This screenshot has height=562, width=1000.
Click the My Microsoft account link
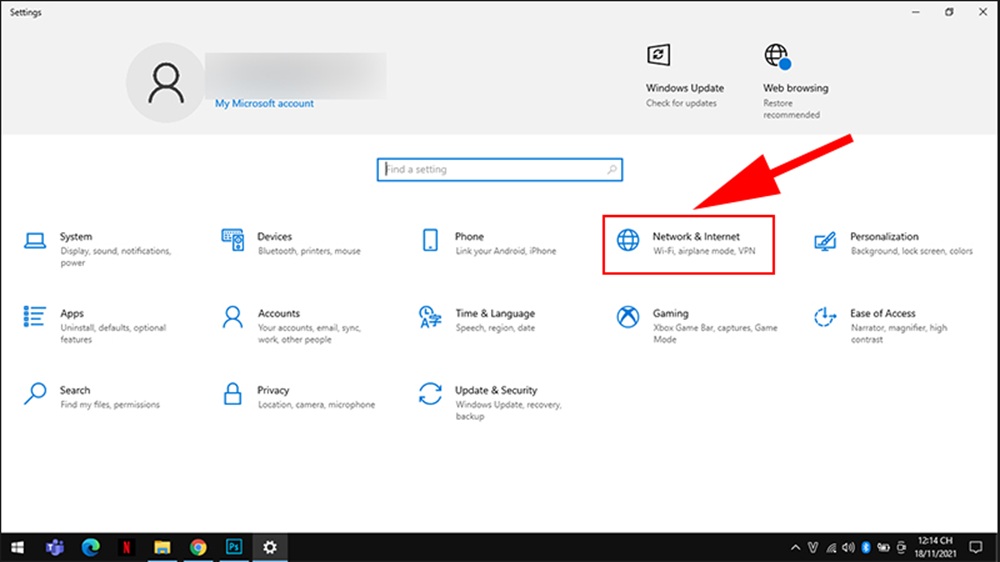[264, 104]
